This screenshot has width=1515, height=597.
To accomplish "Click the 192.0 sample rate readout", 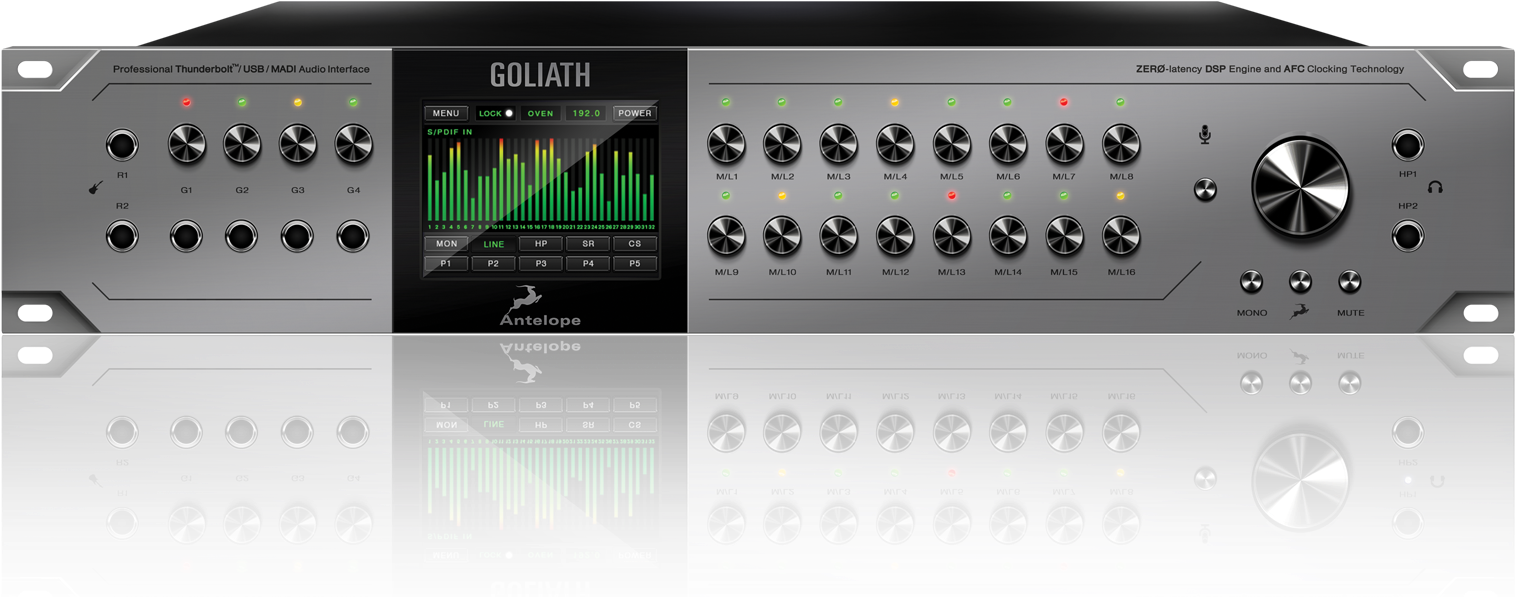I will (x=585, y=113).
